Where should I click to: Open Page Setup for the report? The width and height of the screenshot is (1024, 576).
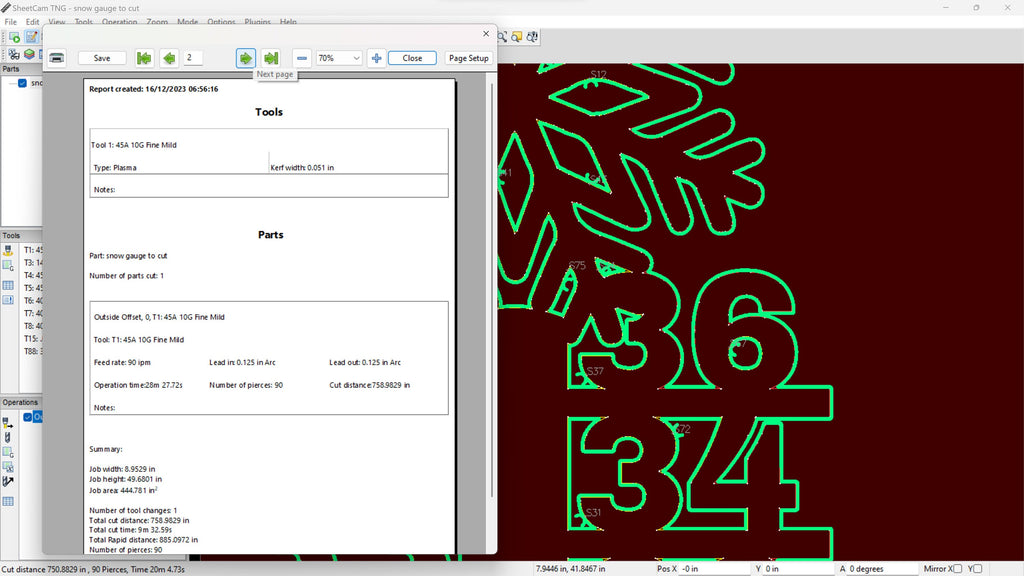pos(468,58)
